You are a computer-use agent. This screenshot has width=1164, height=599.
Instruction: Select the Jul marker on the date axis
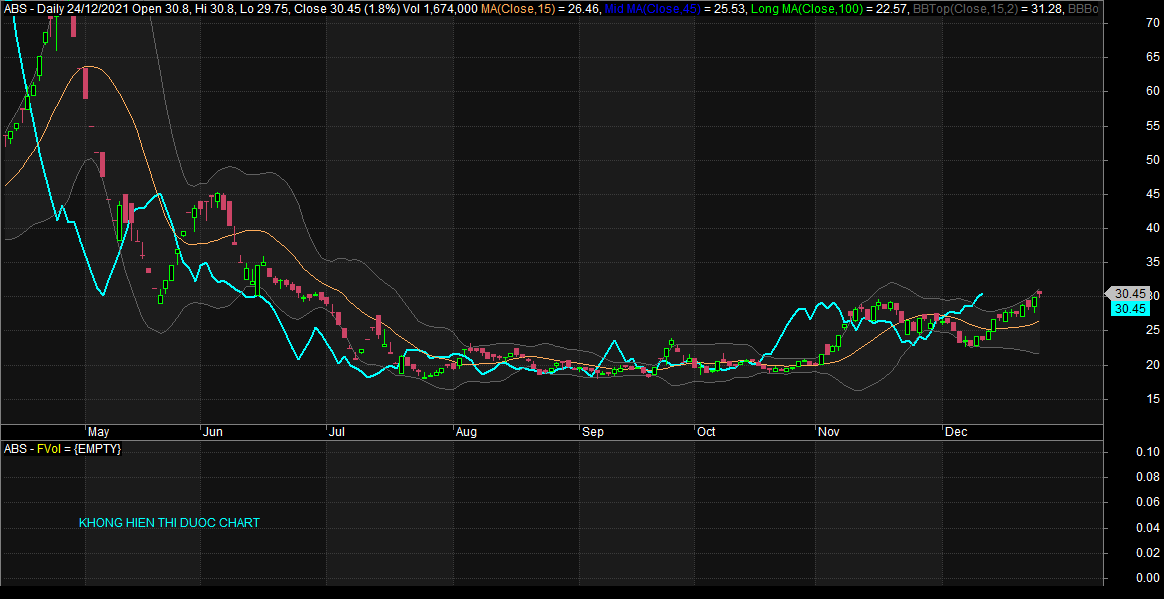click(x=337, y=433)
